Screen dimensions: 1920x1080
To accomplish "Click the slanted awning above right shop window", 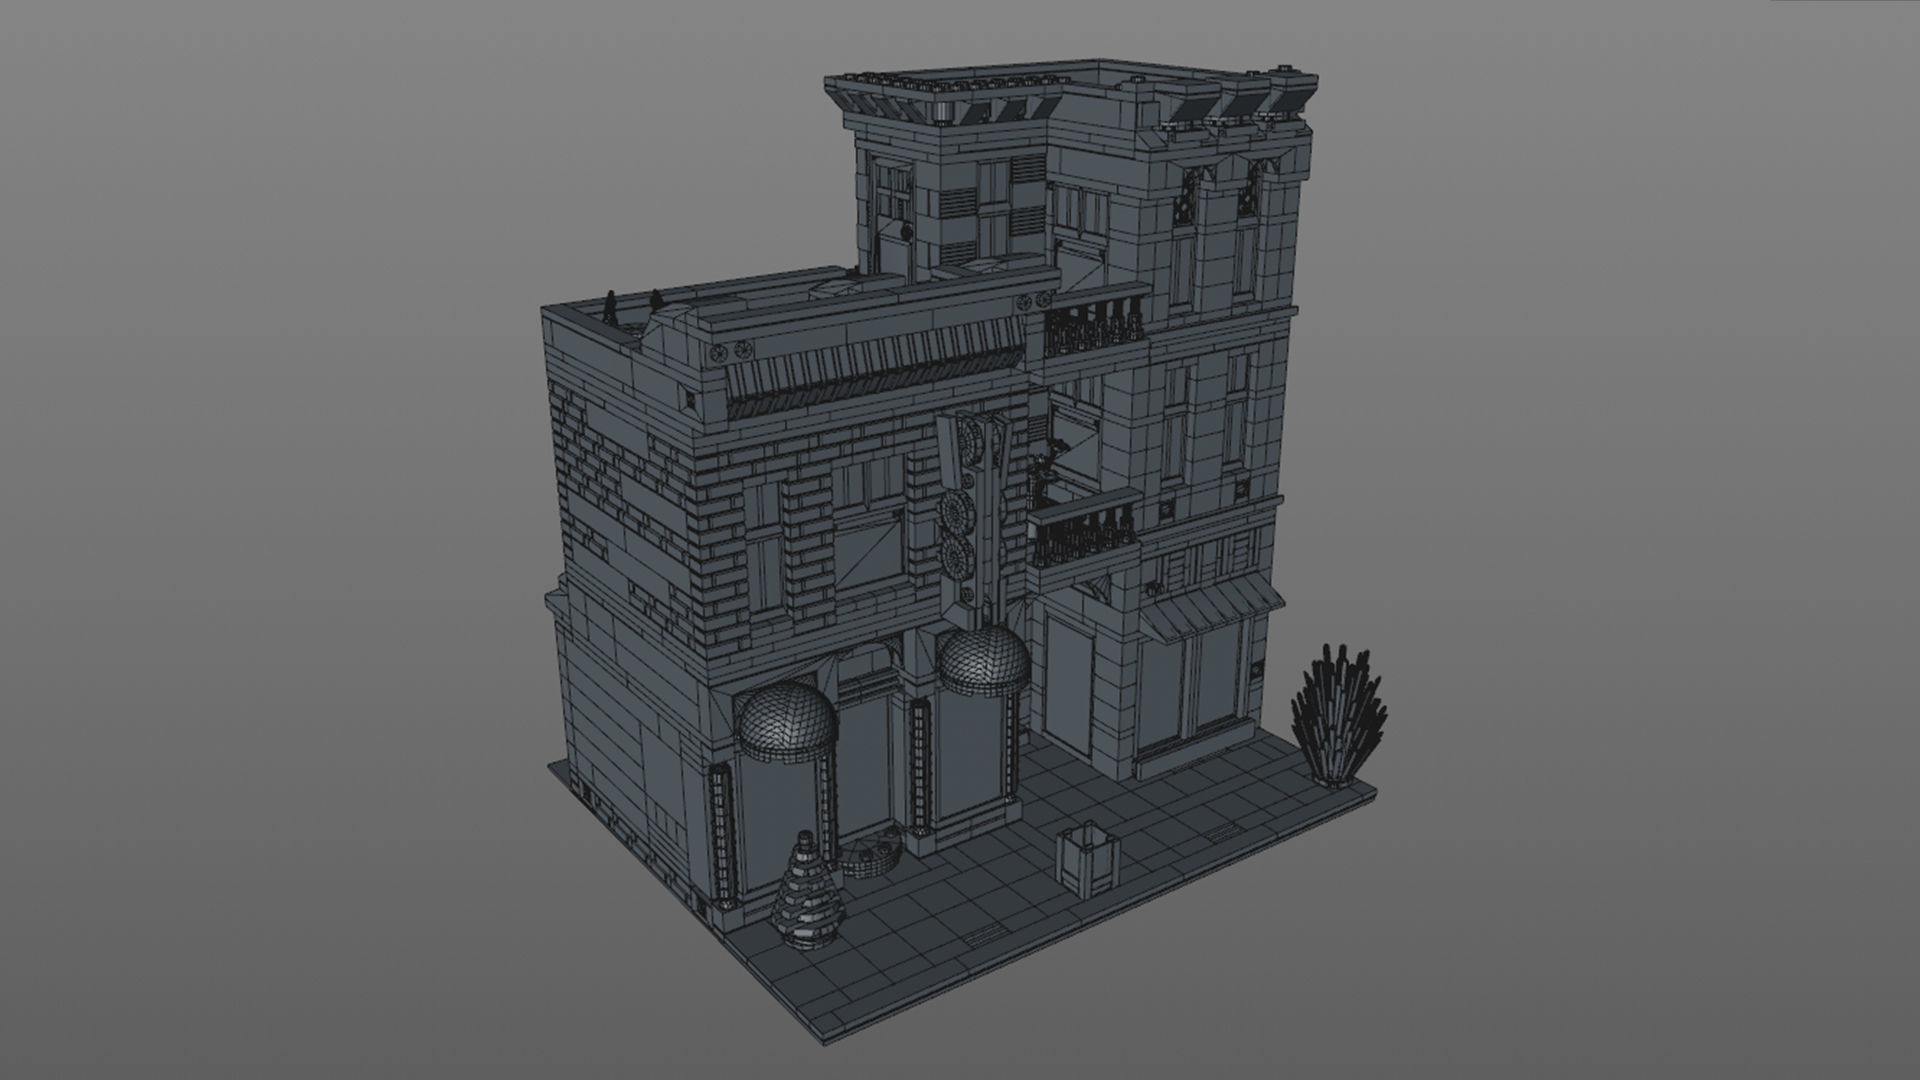I will click(x=1213, y=609).
